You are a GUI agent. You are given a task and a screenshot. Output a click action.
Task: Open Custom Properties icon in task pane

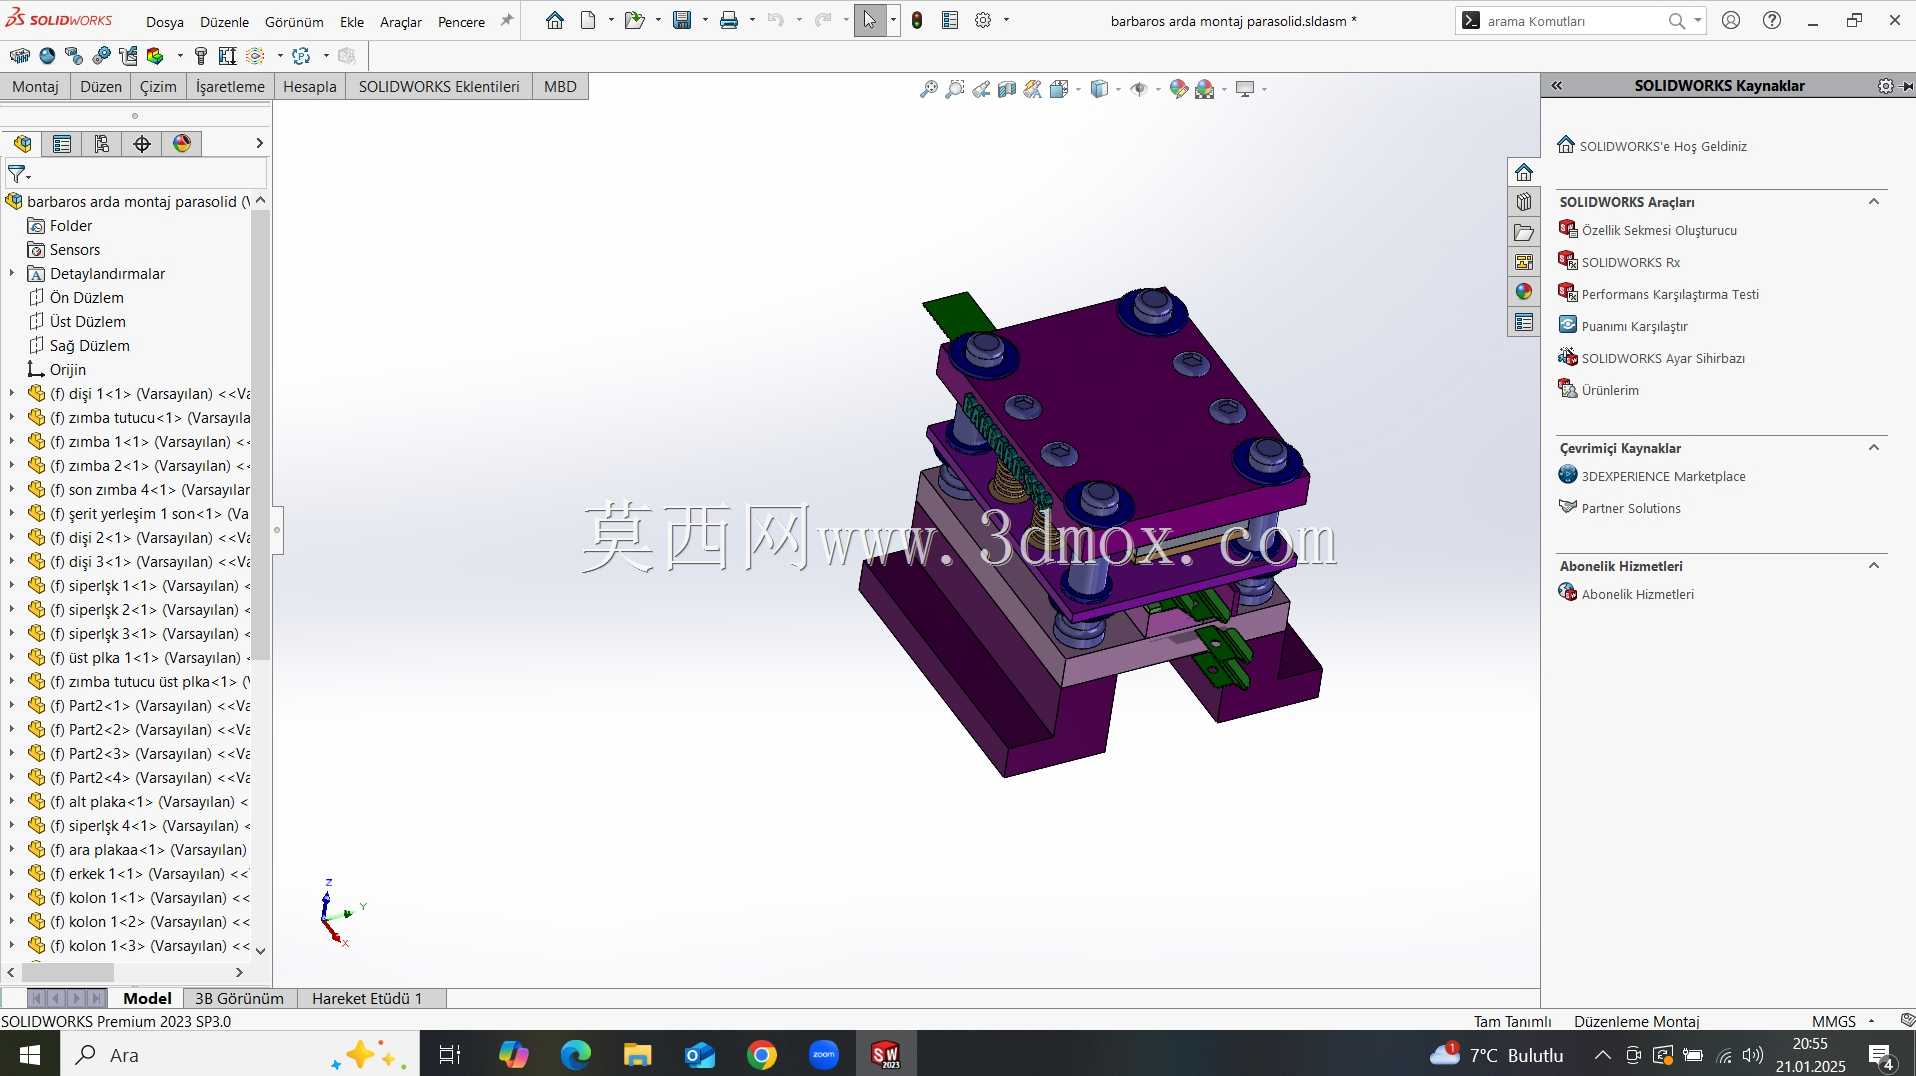pos(1524,322)
